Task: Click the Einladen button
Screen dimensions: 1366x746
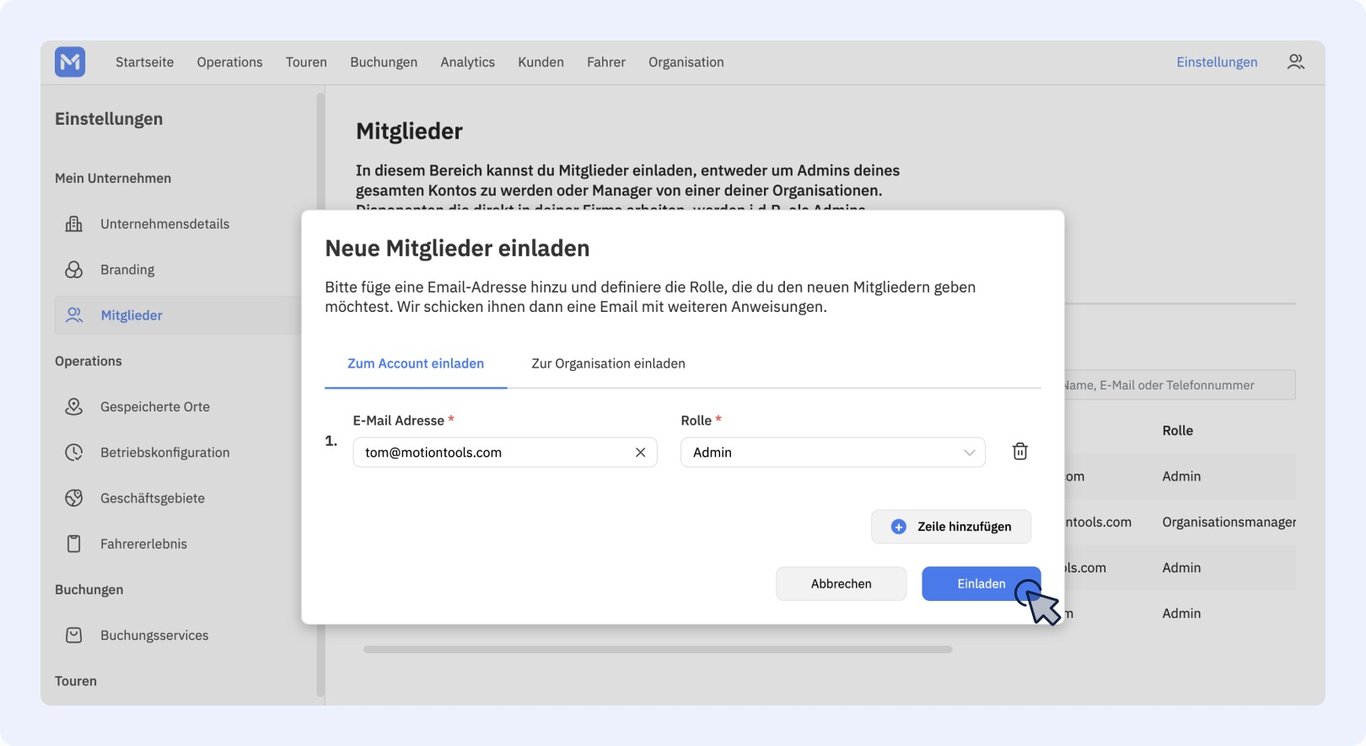Action: [981, 584]
